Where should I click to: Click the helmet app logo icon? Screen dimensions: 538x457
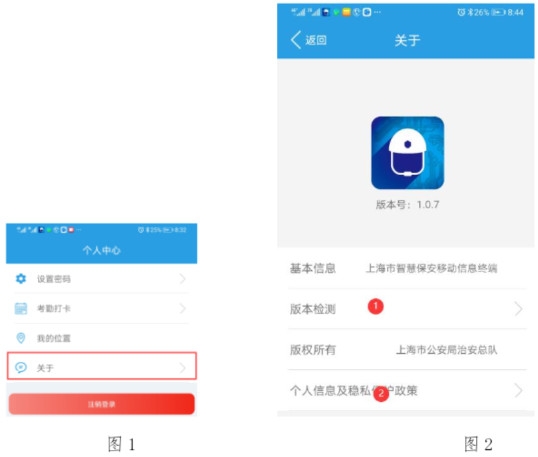click(x=407, y=153)
